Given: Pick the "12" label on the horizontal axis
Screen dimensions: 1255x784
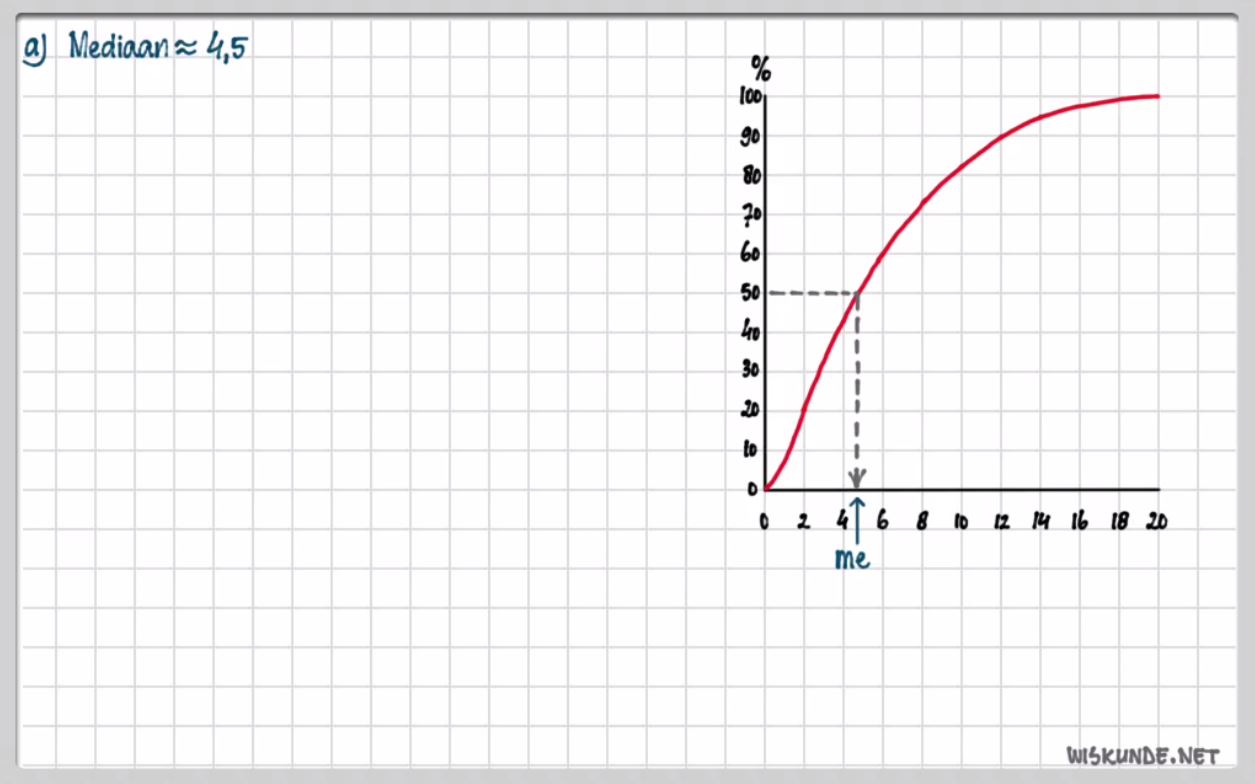Looking at the screenshot, I should [1001, 521].
